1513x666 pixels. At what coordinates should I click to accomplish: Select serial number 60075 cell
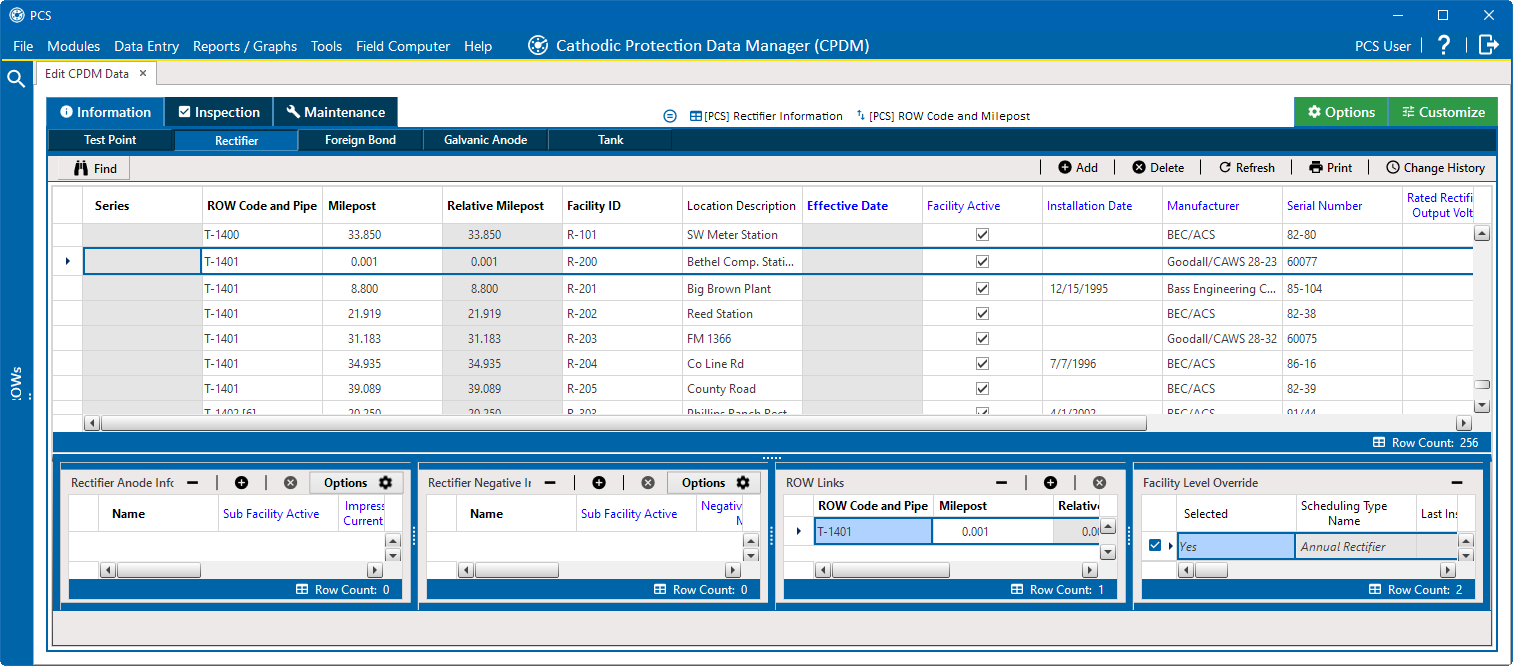coord(1342,339)
